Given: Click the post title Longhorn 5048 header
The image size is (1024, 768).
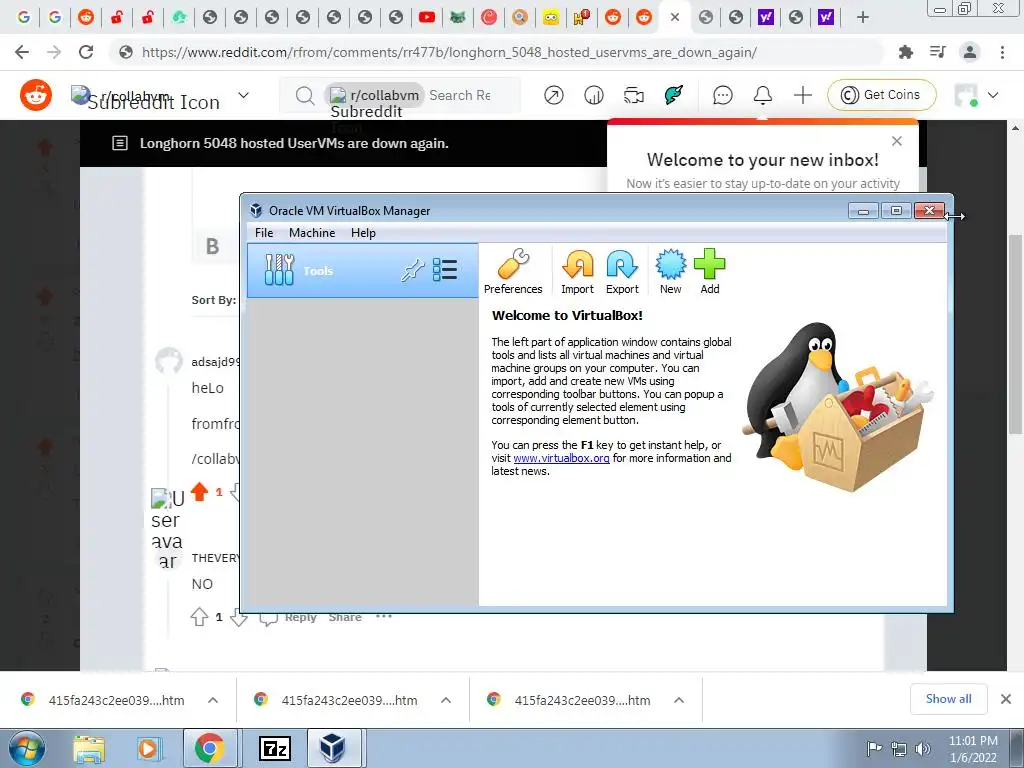Looking at the screenshot, I should click(294, 144).
